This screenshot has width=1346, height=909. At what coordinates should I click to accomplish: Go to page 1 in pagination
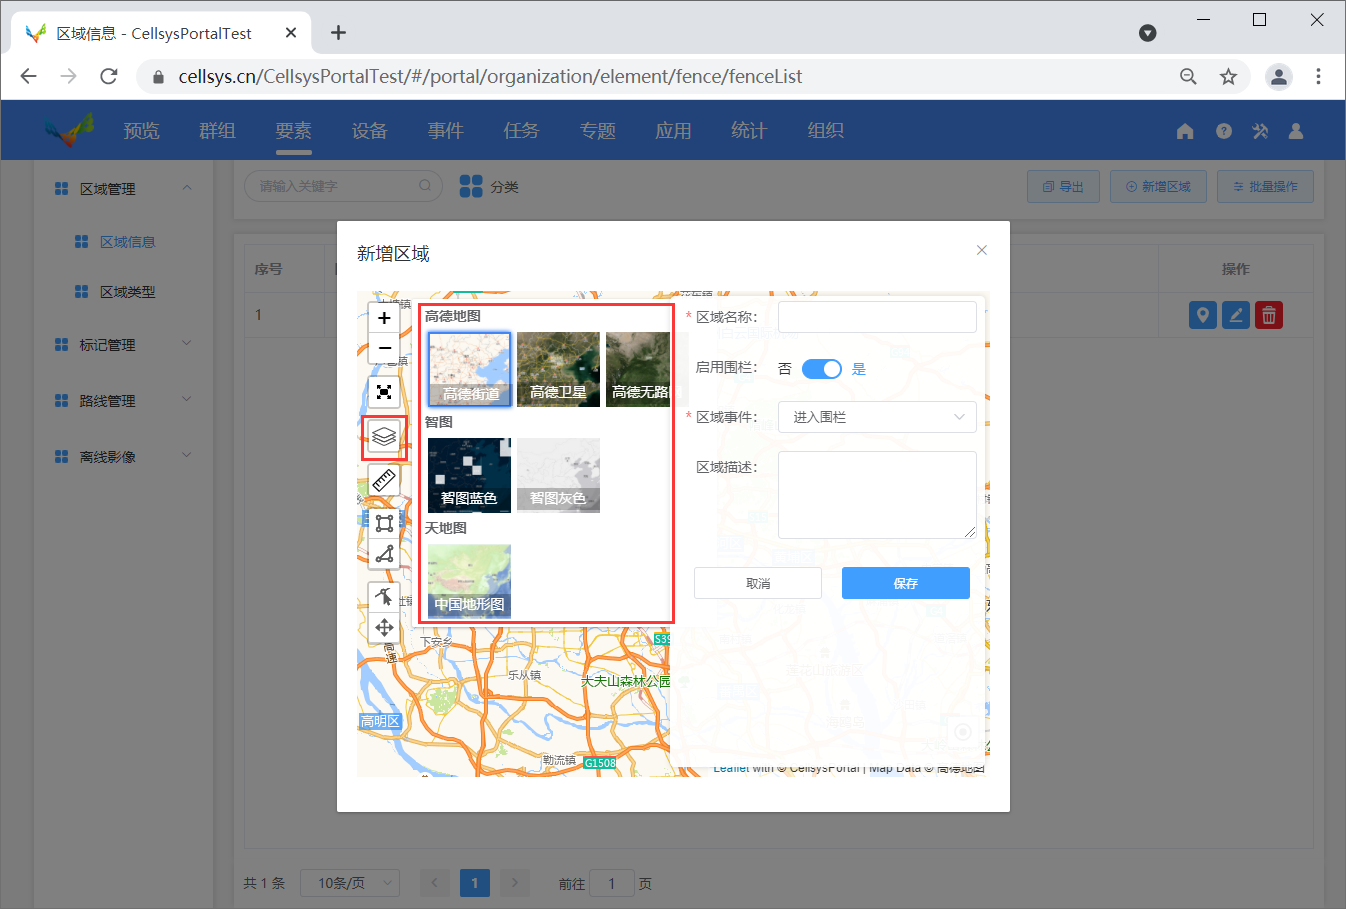(x=475, y=883)
